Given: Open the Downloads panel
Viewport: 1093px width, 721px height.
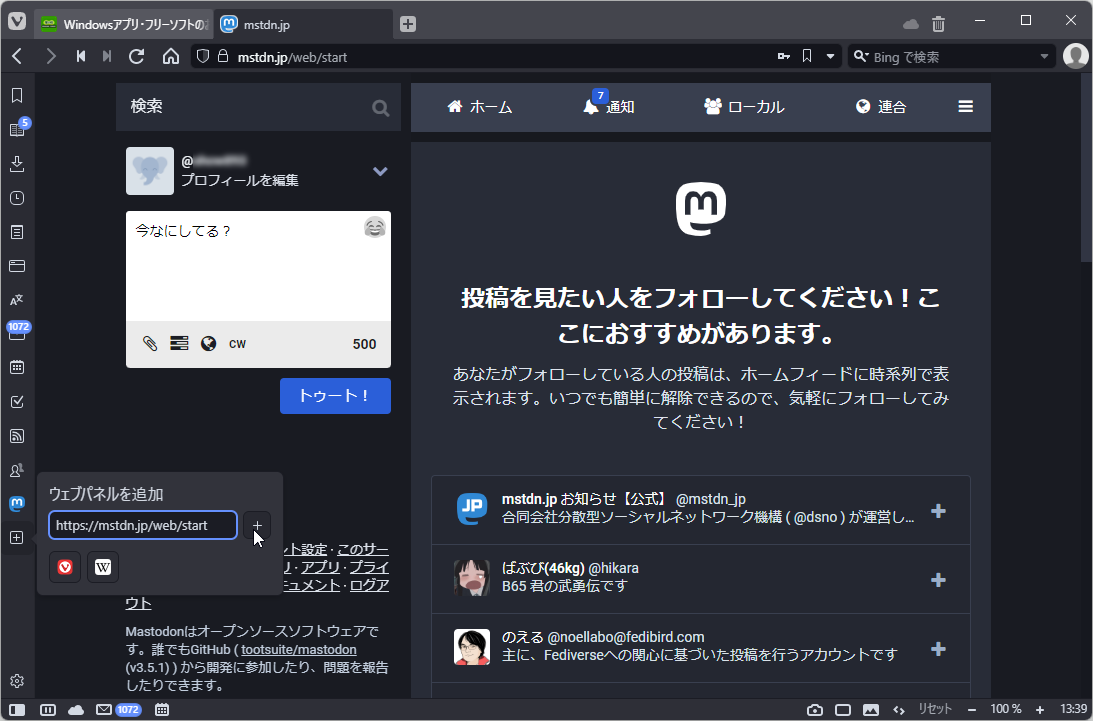Looking at the screenshot, I should [17, 163].
